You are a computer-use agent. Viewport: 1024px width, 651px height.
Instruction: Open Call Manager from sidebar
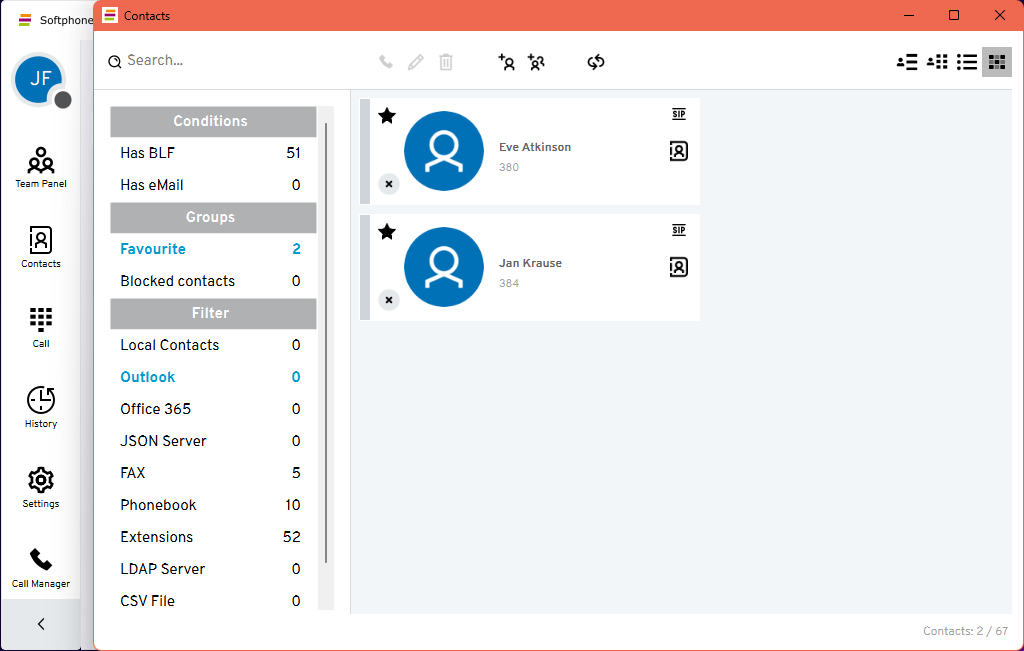point(41,567)
